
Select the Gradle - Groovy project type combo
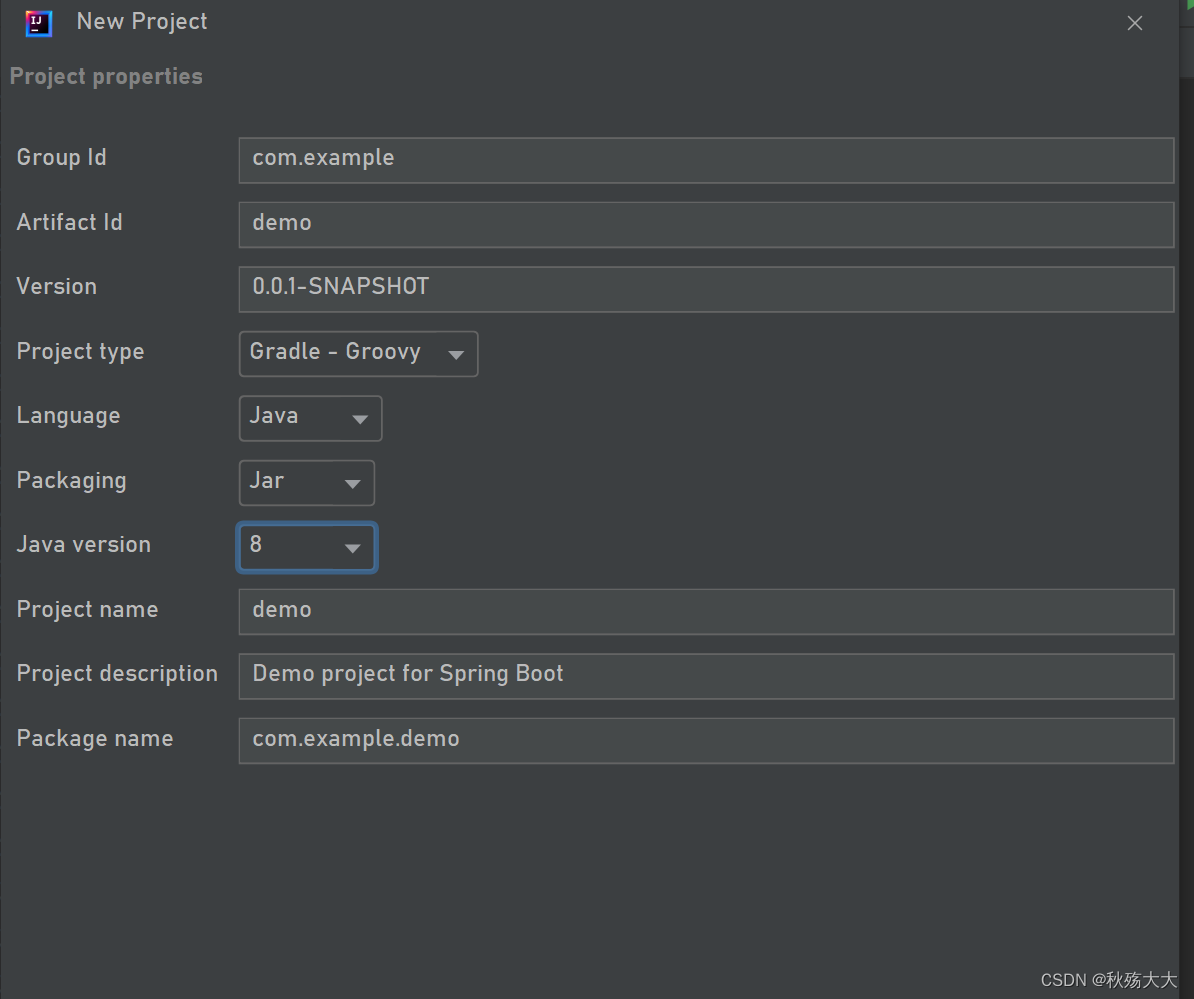(340, 353)
